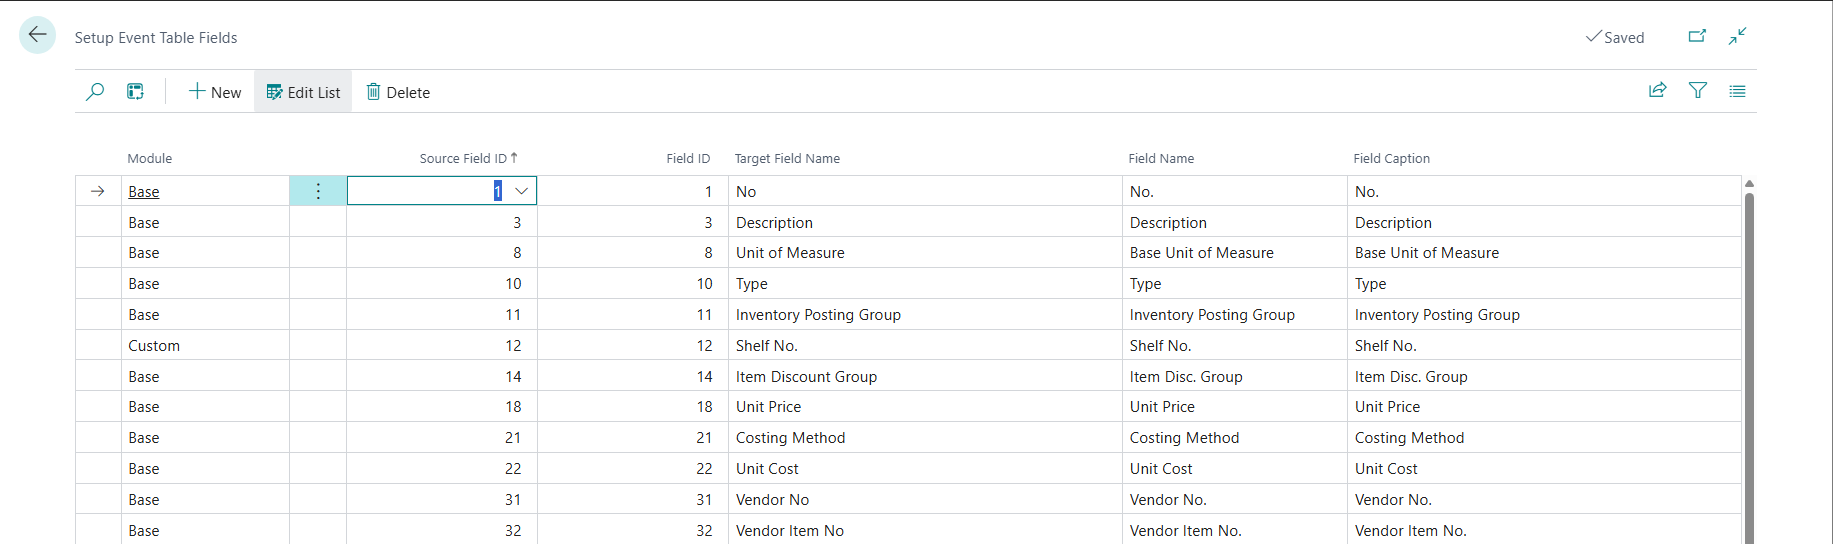Toggle the filter pane funnel icon
Viewport: 1833px width, 544px height.
click(x=1697, y=90)
